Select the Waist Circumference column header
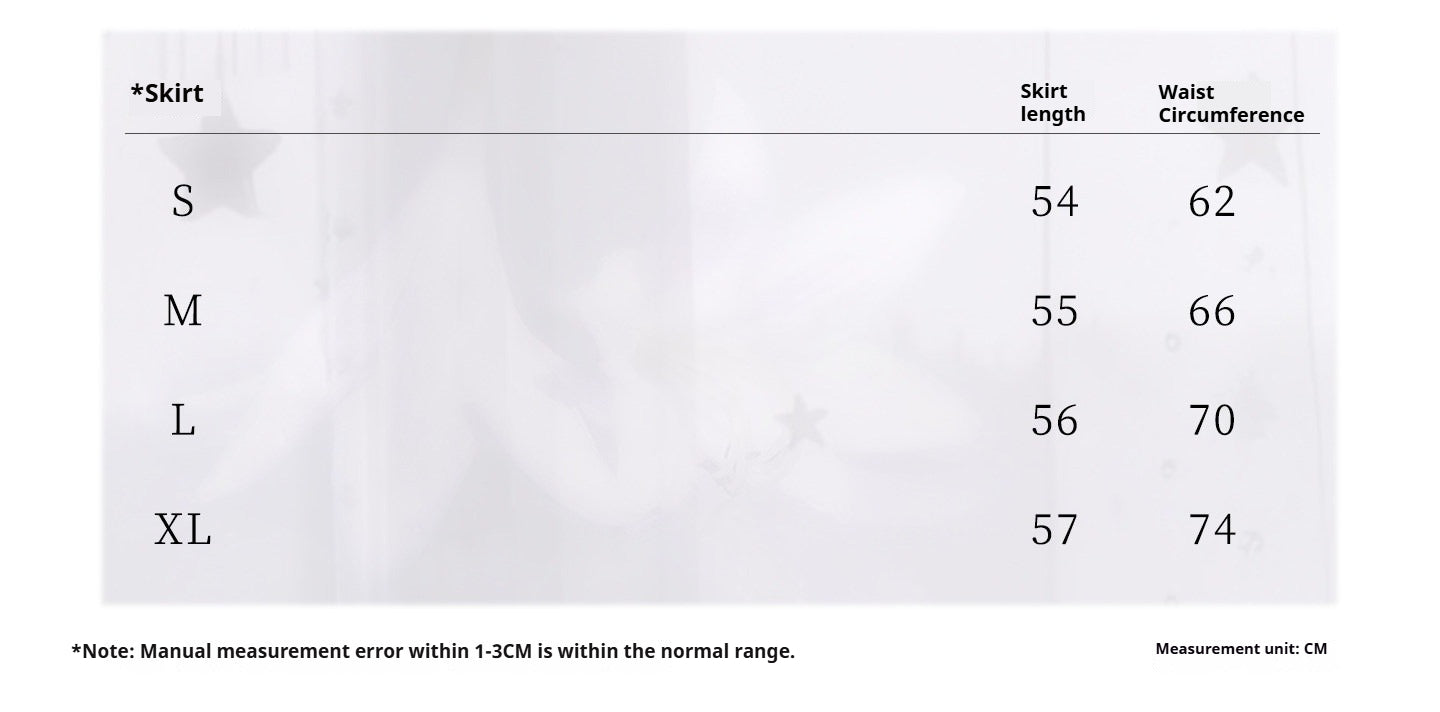 pyautogui.click(x=1231, y=104)
